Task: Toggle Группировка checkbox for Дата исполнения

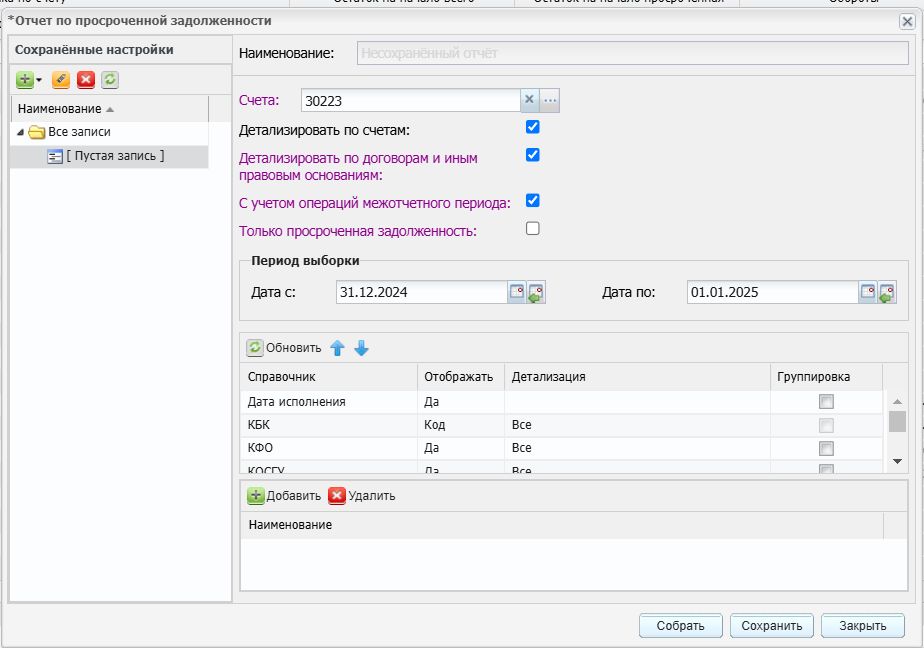Action: 826,402
